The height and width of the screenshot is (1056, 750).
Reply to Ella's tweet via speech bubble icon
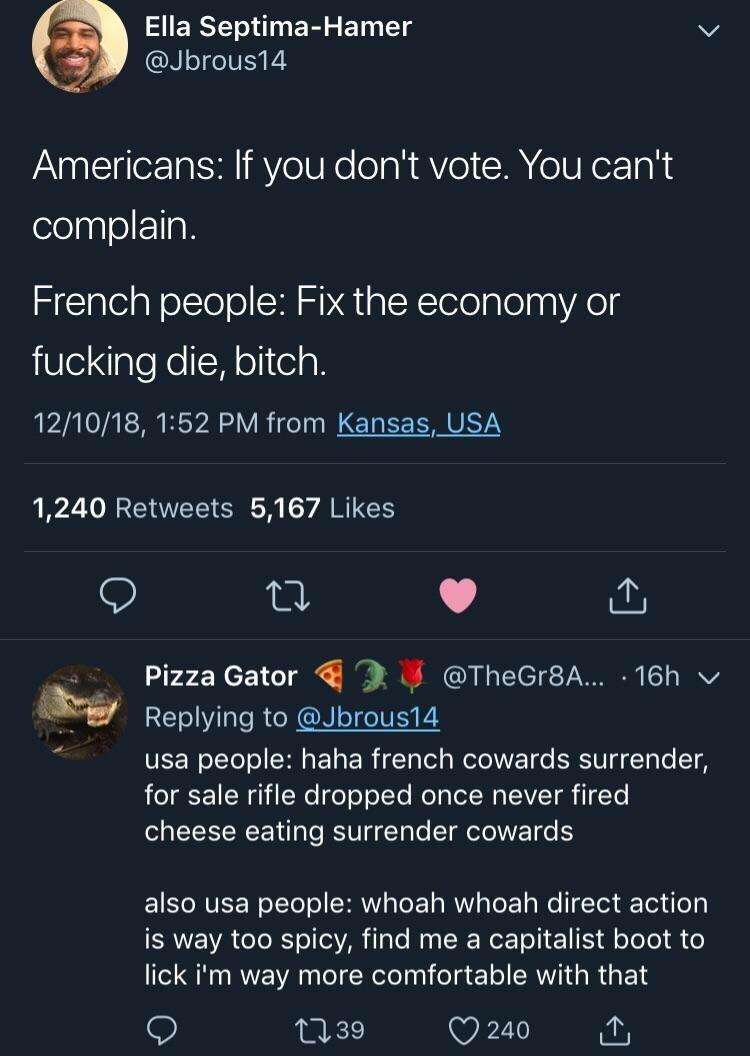click(120, 597)
